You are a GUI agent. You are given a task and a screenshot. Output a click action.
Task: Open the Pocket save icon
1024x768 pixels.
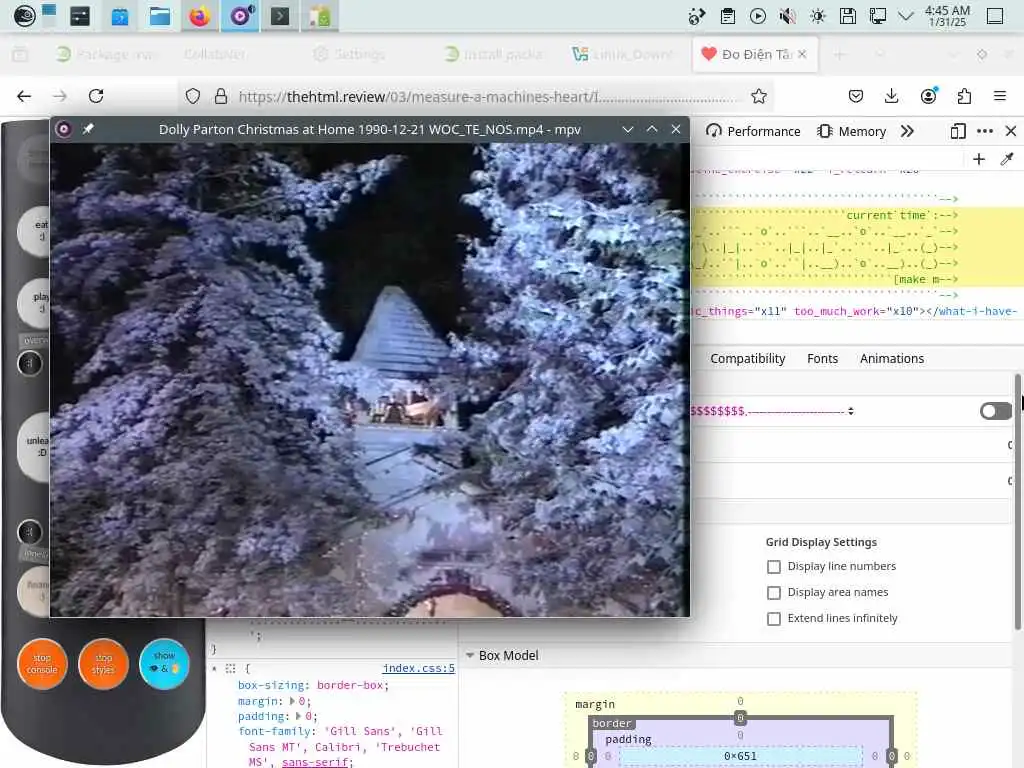coord(856,97)
